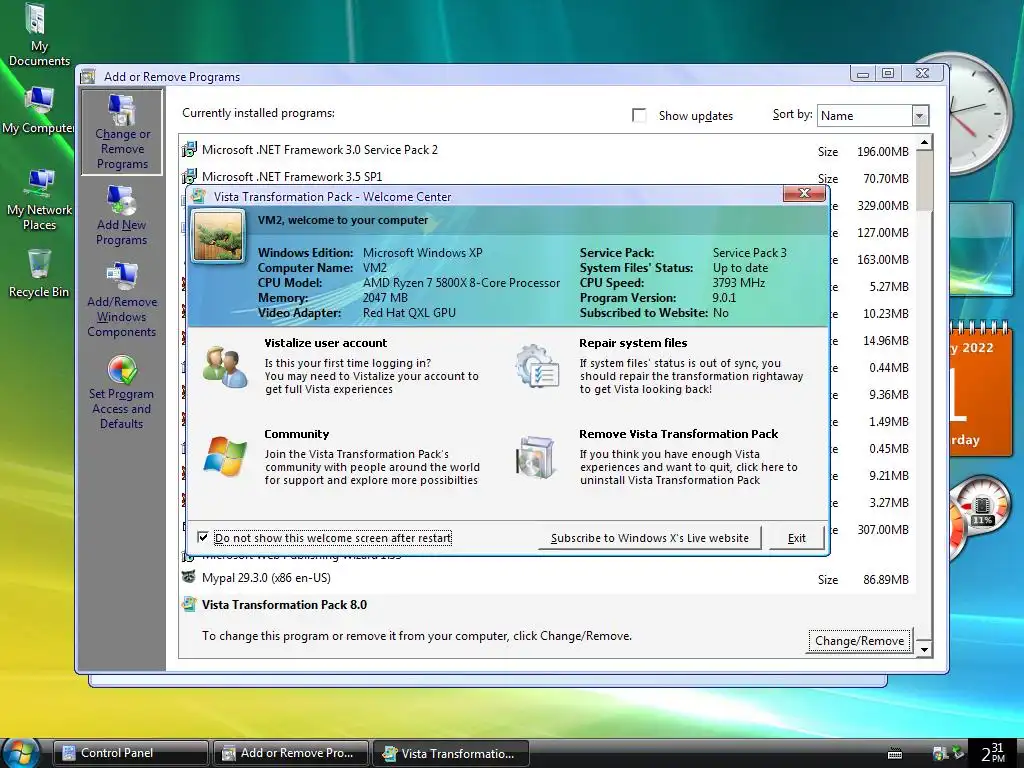Screen dimensions: 1024x768
Task: Open My Documents desktop icon
Action: 39,35
